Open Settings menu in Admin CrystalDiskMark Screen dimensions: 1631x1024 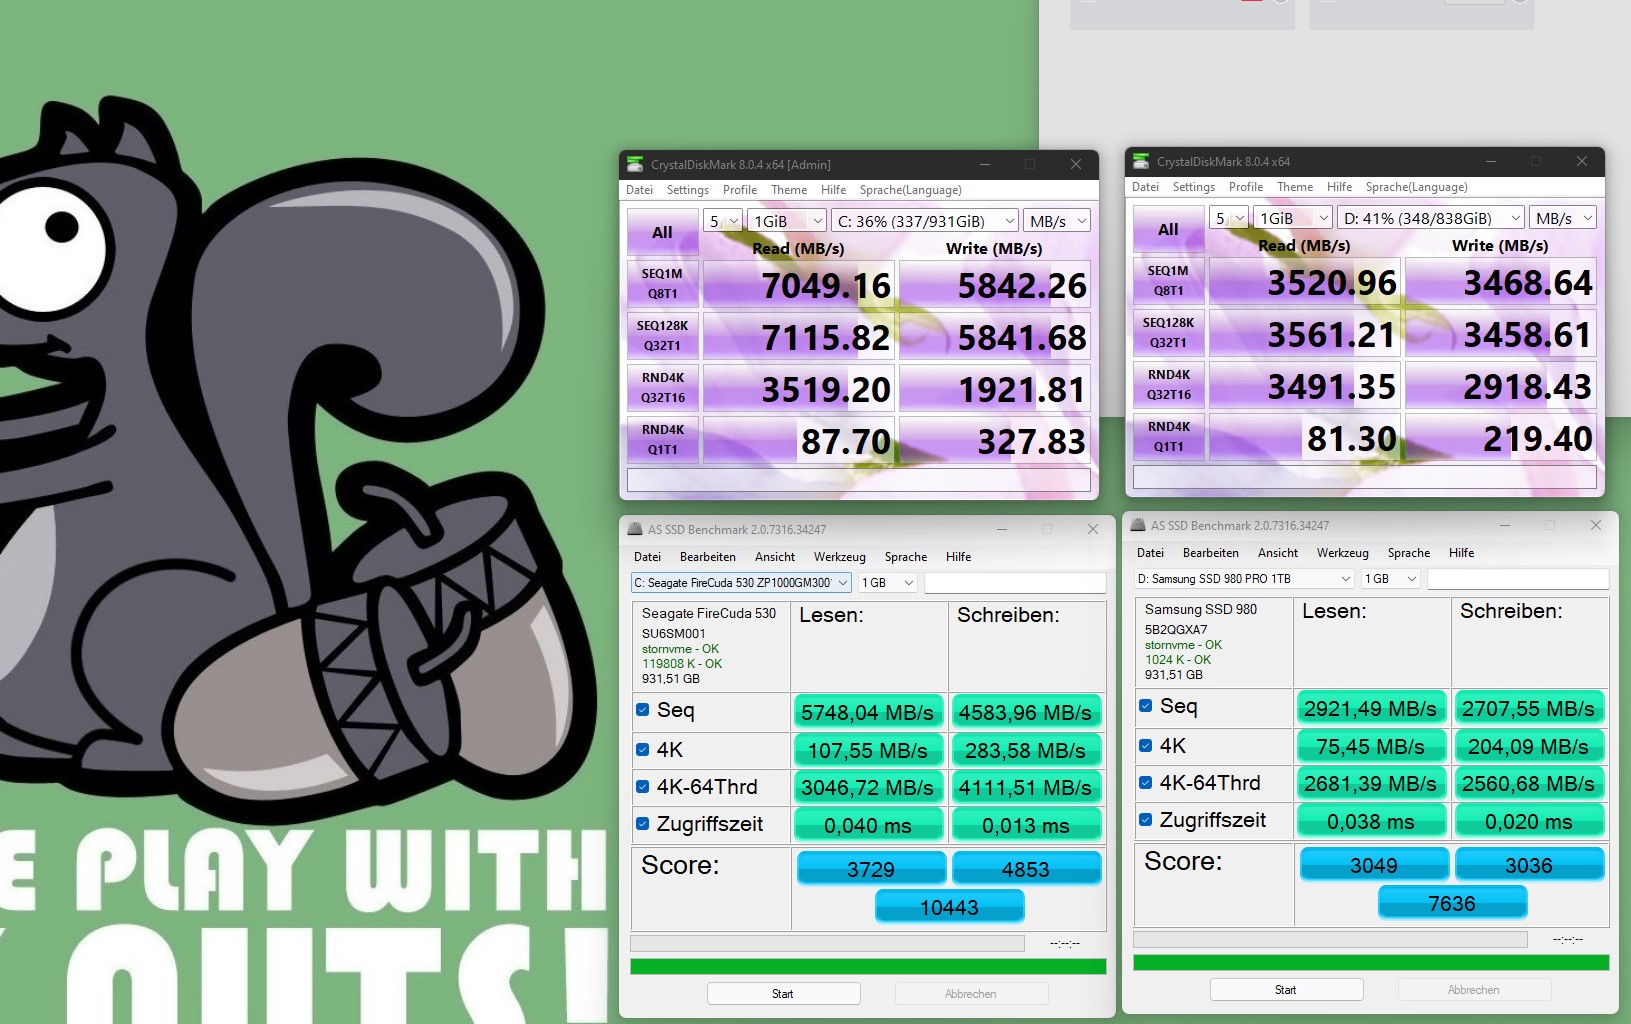pyautogui.click(x=688, y=190)
